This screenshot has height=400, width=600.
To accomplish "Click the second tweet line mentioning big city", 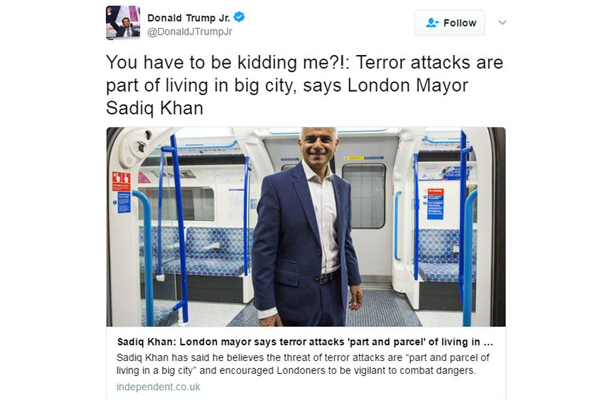I will click(287, 85).
